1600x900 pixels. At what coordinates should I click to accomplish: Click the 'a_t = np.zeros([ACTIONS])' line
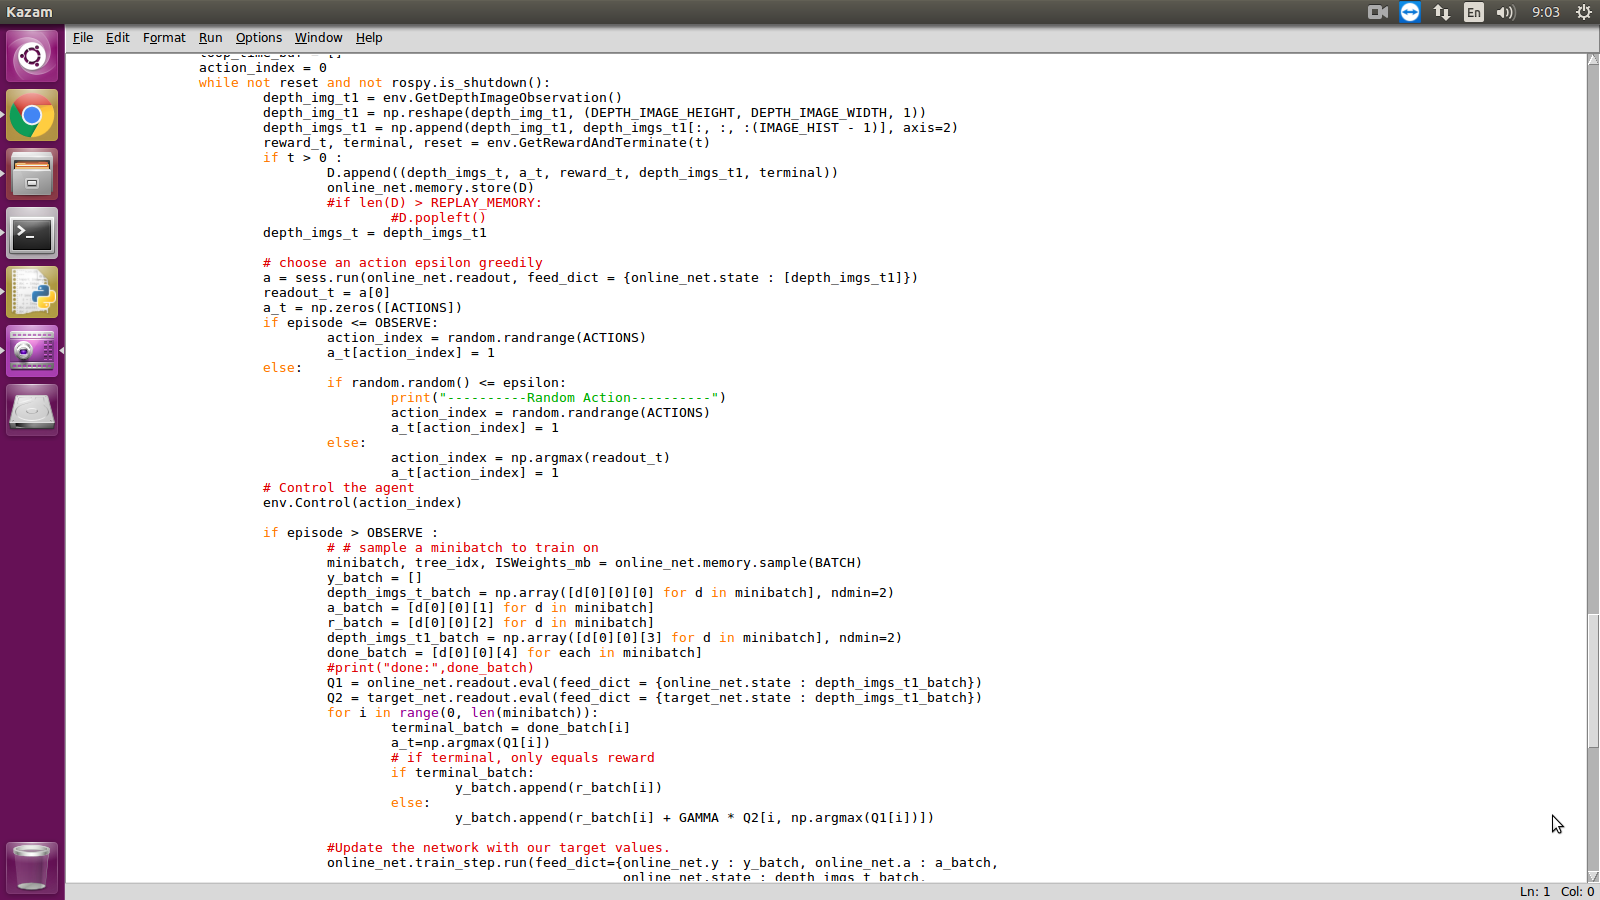pyautogui.click(x=362, y=308)
